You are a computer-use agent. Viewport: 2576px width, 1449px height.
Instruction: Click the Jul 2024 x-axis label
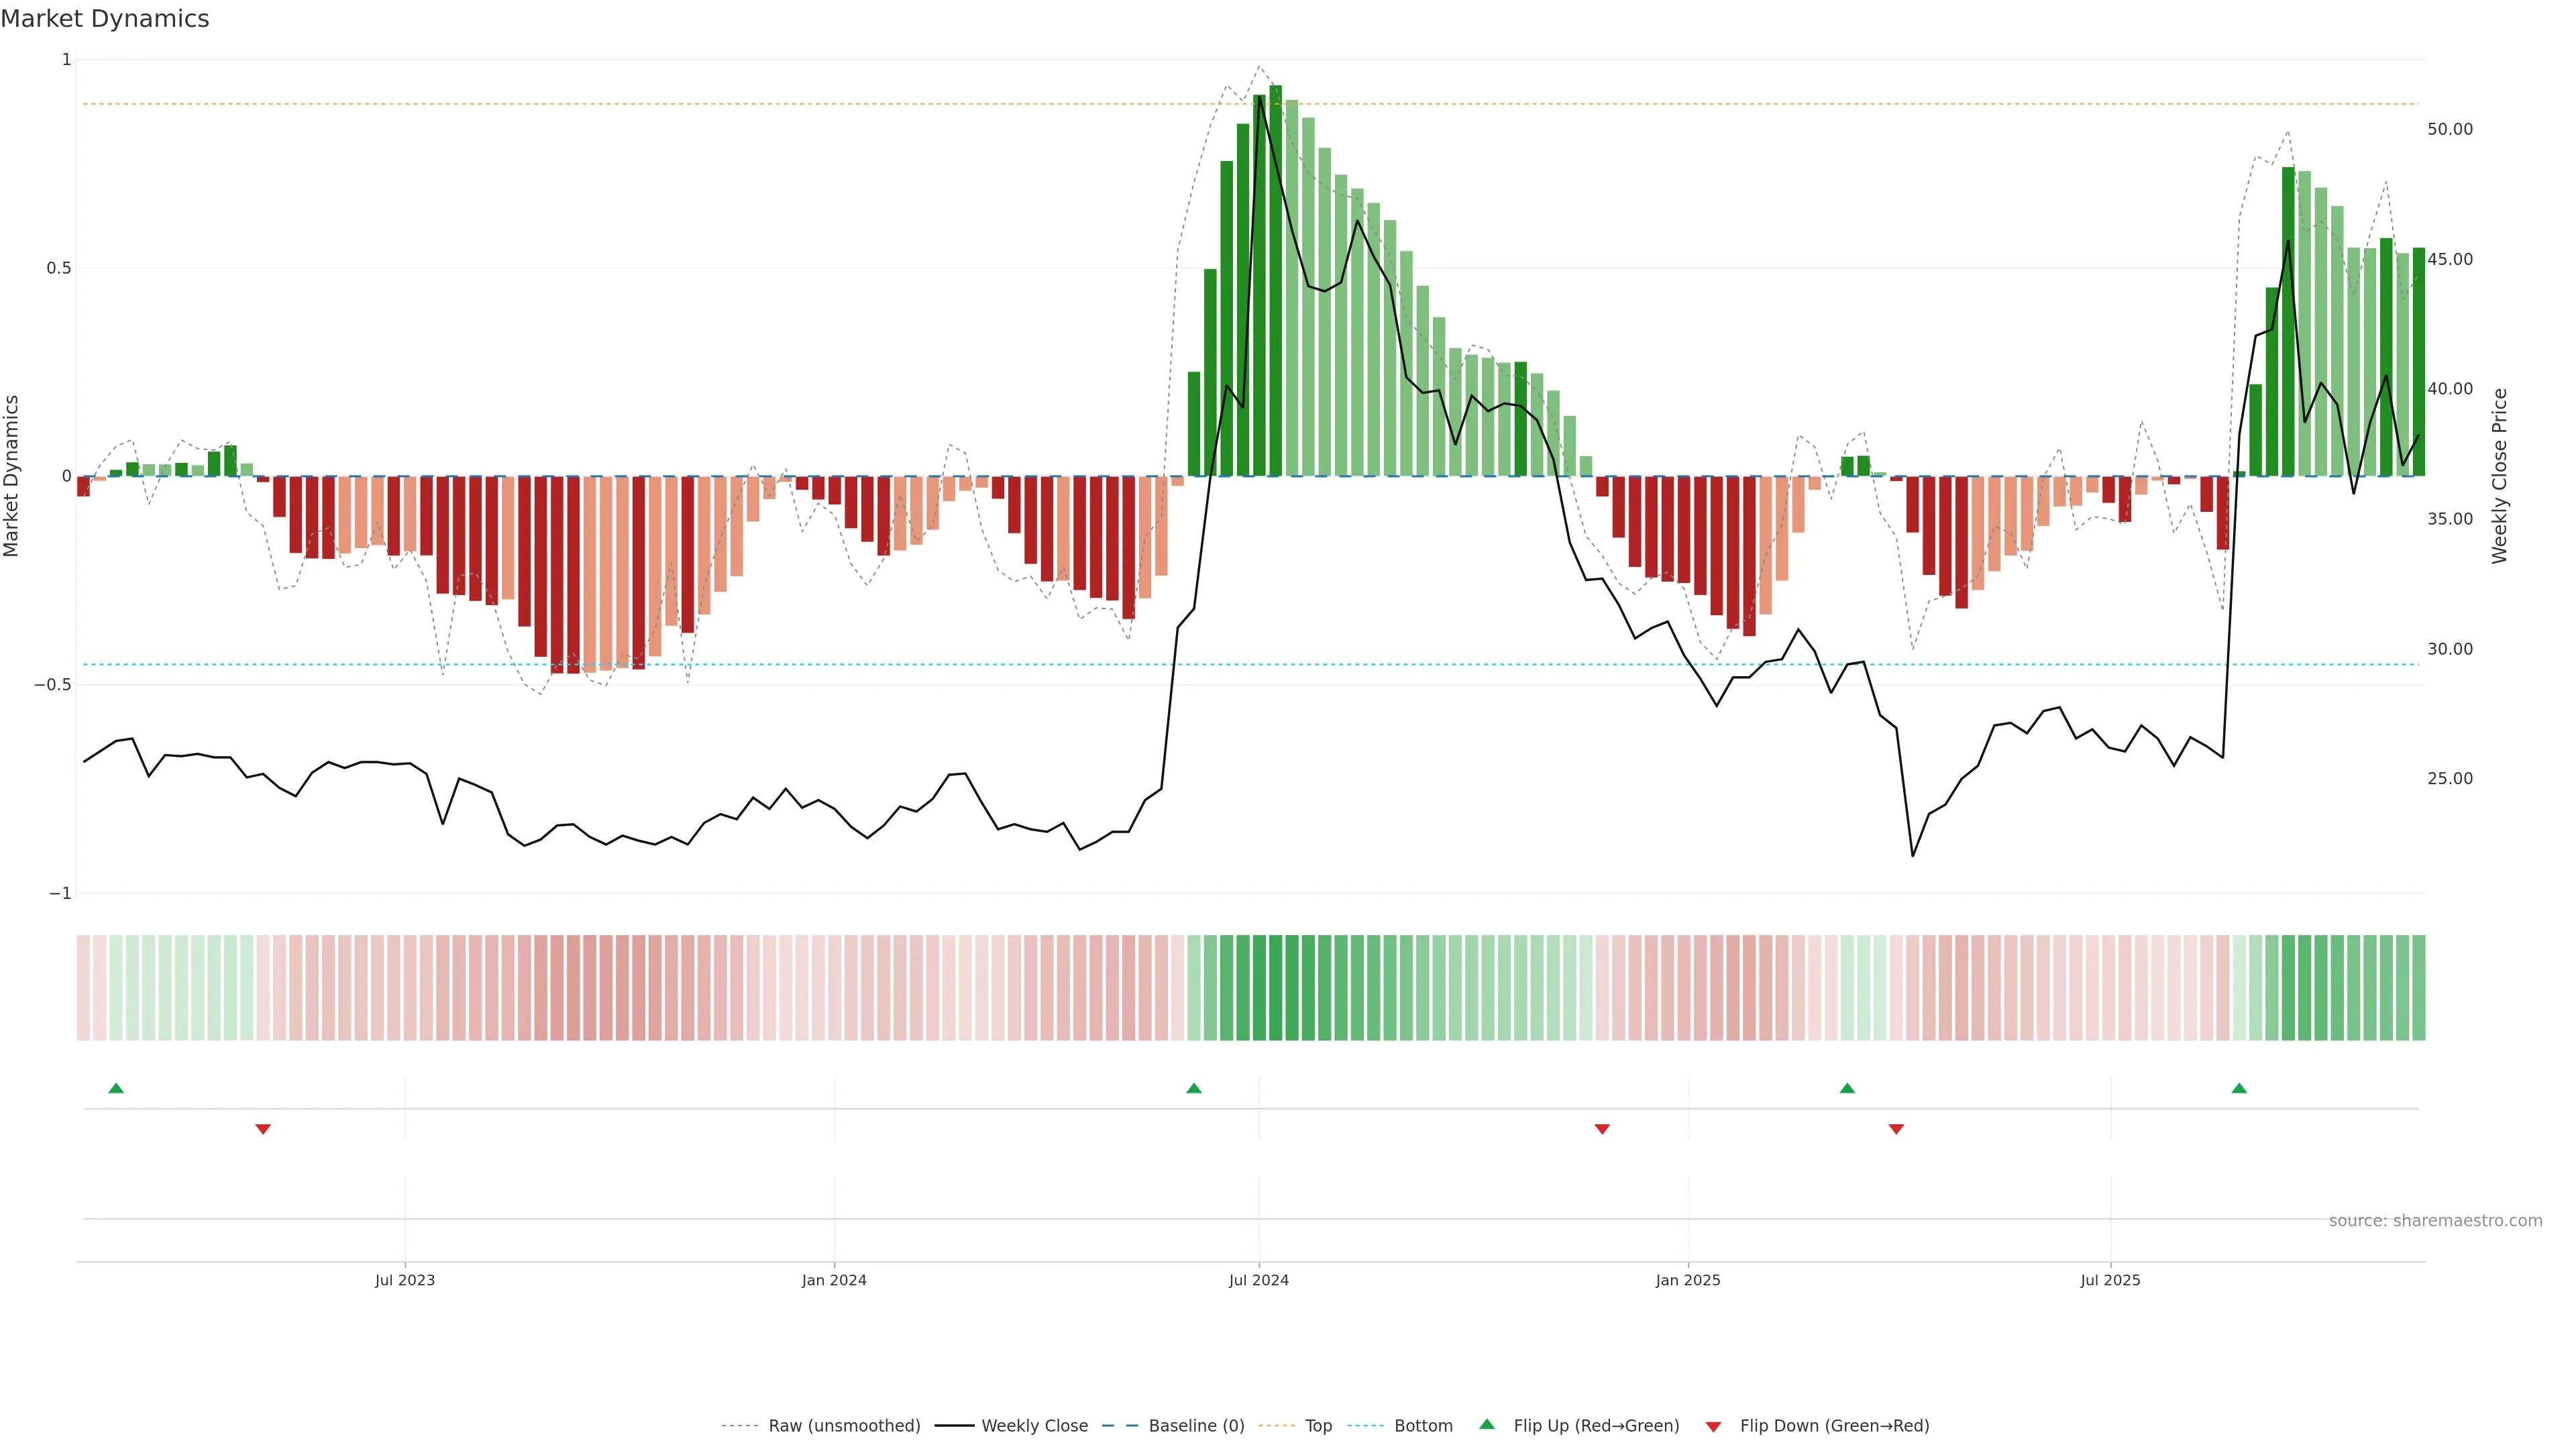(1258, 1280)
